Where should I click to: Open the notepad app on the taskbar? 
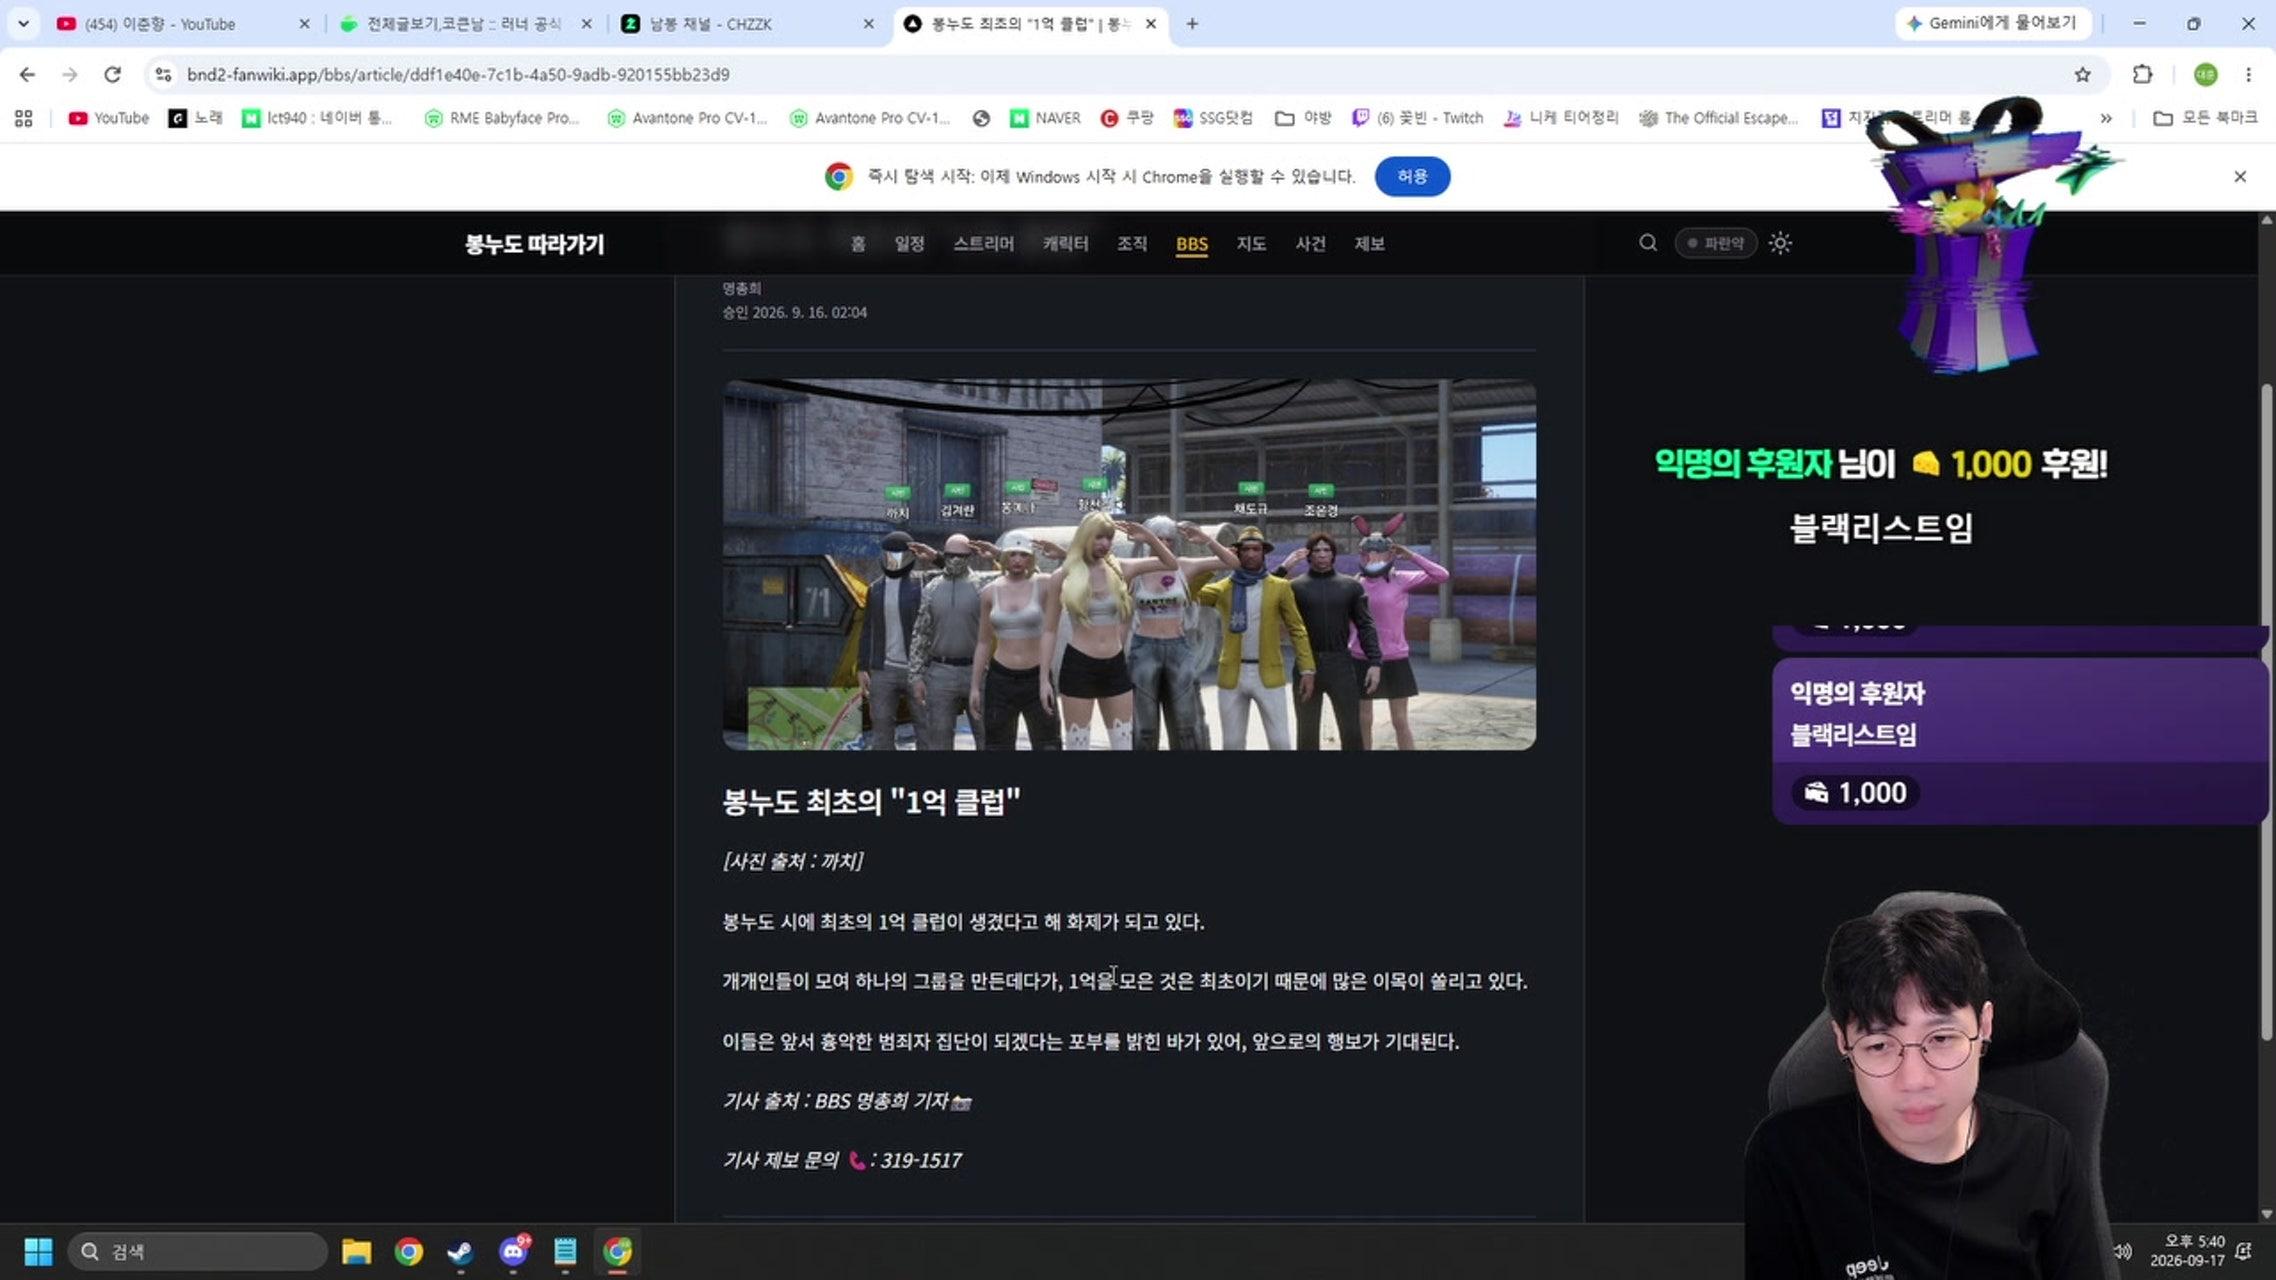[x=565, y=1251]
